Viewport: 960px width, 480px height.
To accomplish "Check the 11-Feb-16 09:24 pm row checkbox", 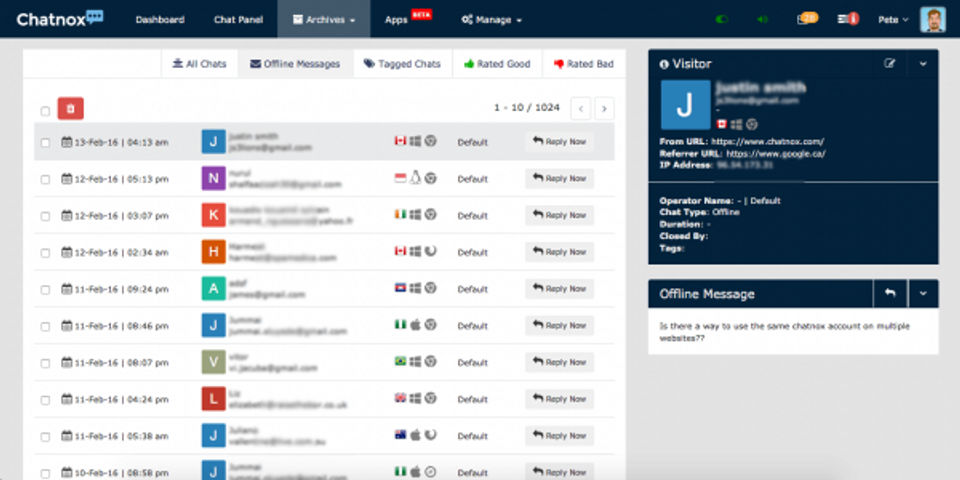I will click(x=45, y=290).
